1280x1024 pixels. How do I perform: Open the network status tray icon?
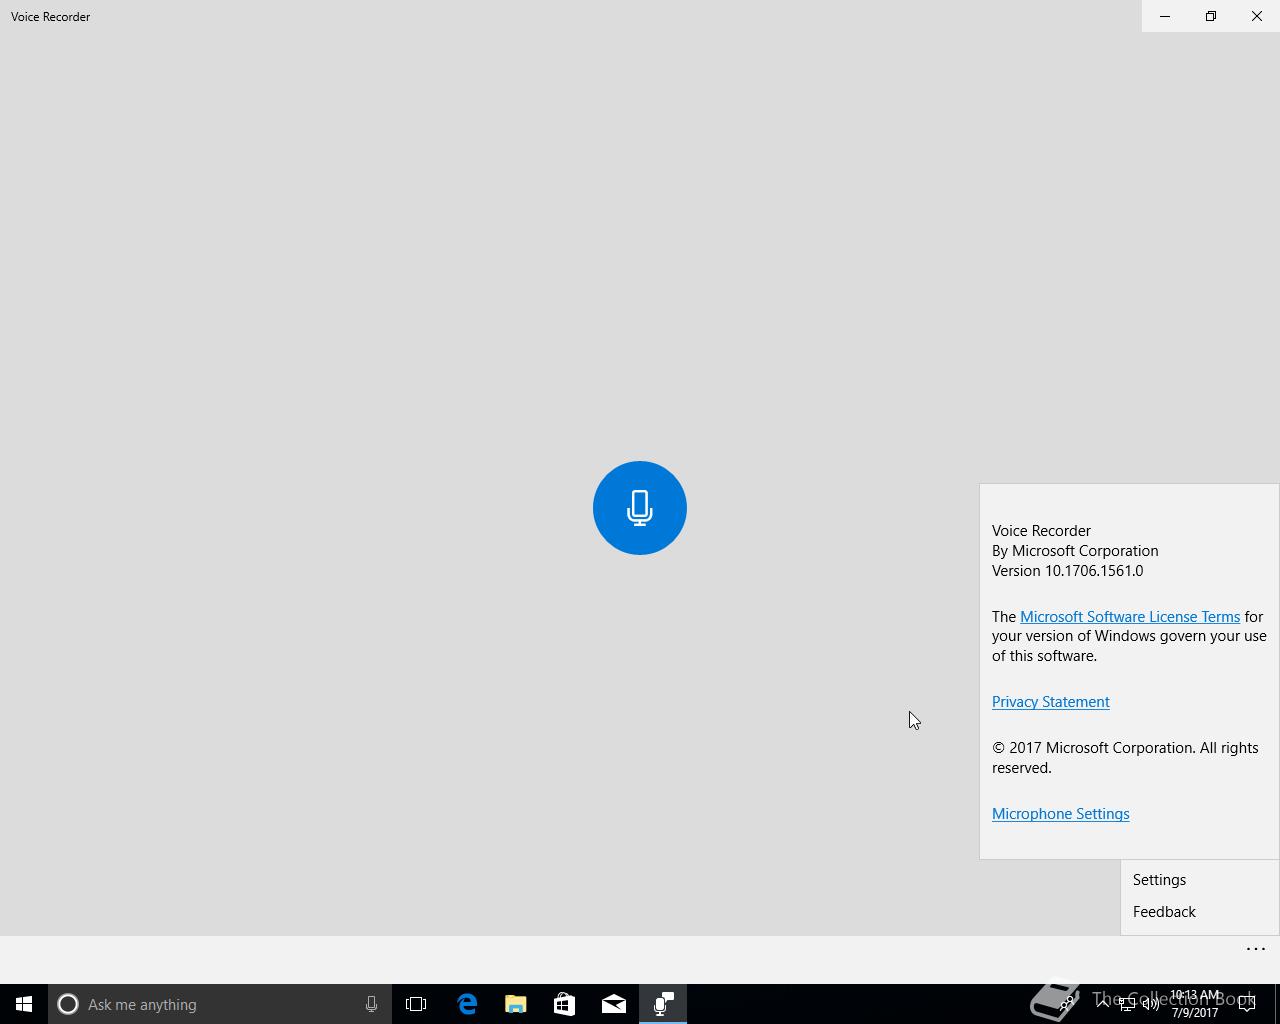1127,1004
